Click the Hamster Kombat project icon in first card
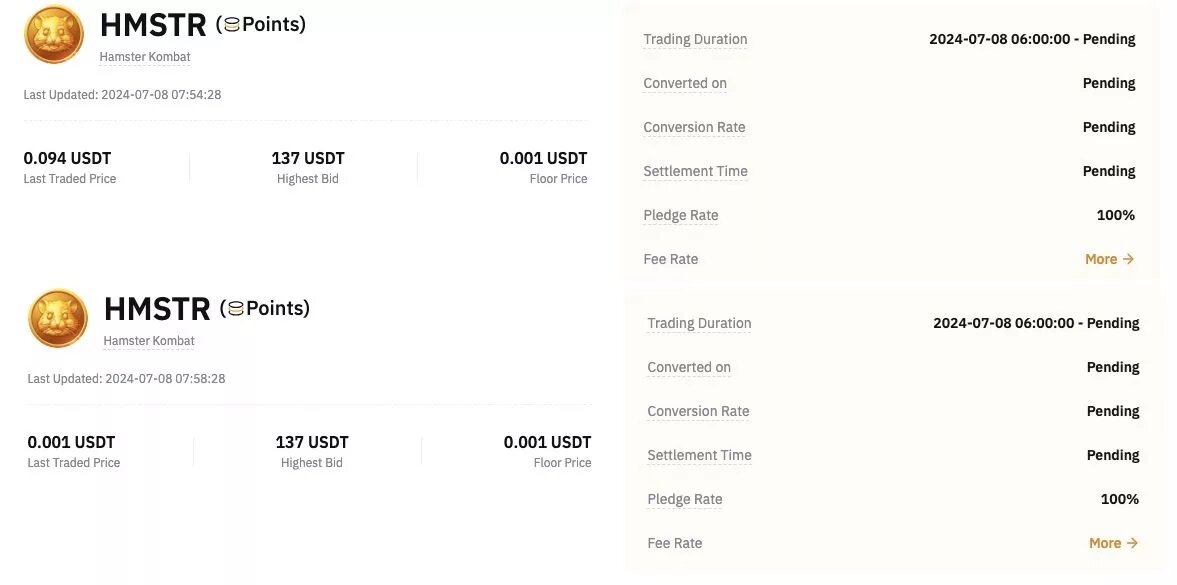1177x585 pixels. (x=53, y=34)
